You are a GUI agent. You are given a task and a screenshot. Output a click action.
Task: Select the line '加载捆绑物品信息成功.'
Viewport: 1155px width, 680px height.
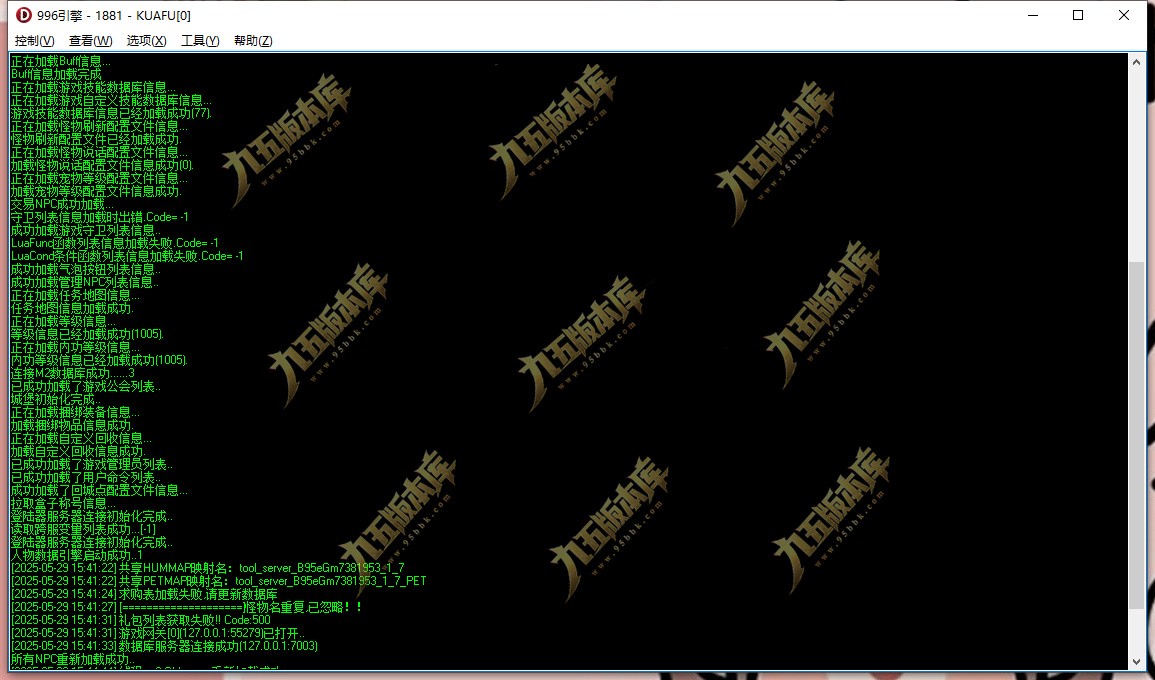coord(72,424)
